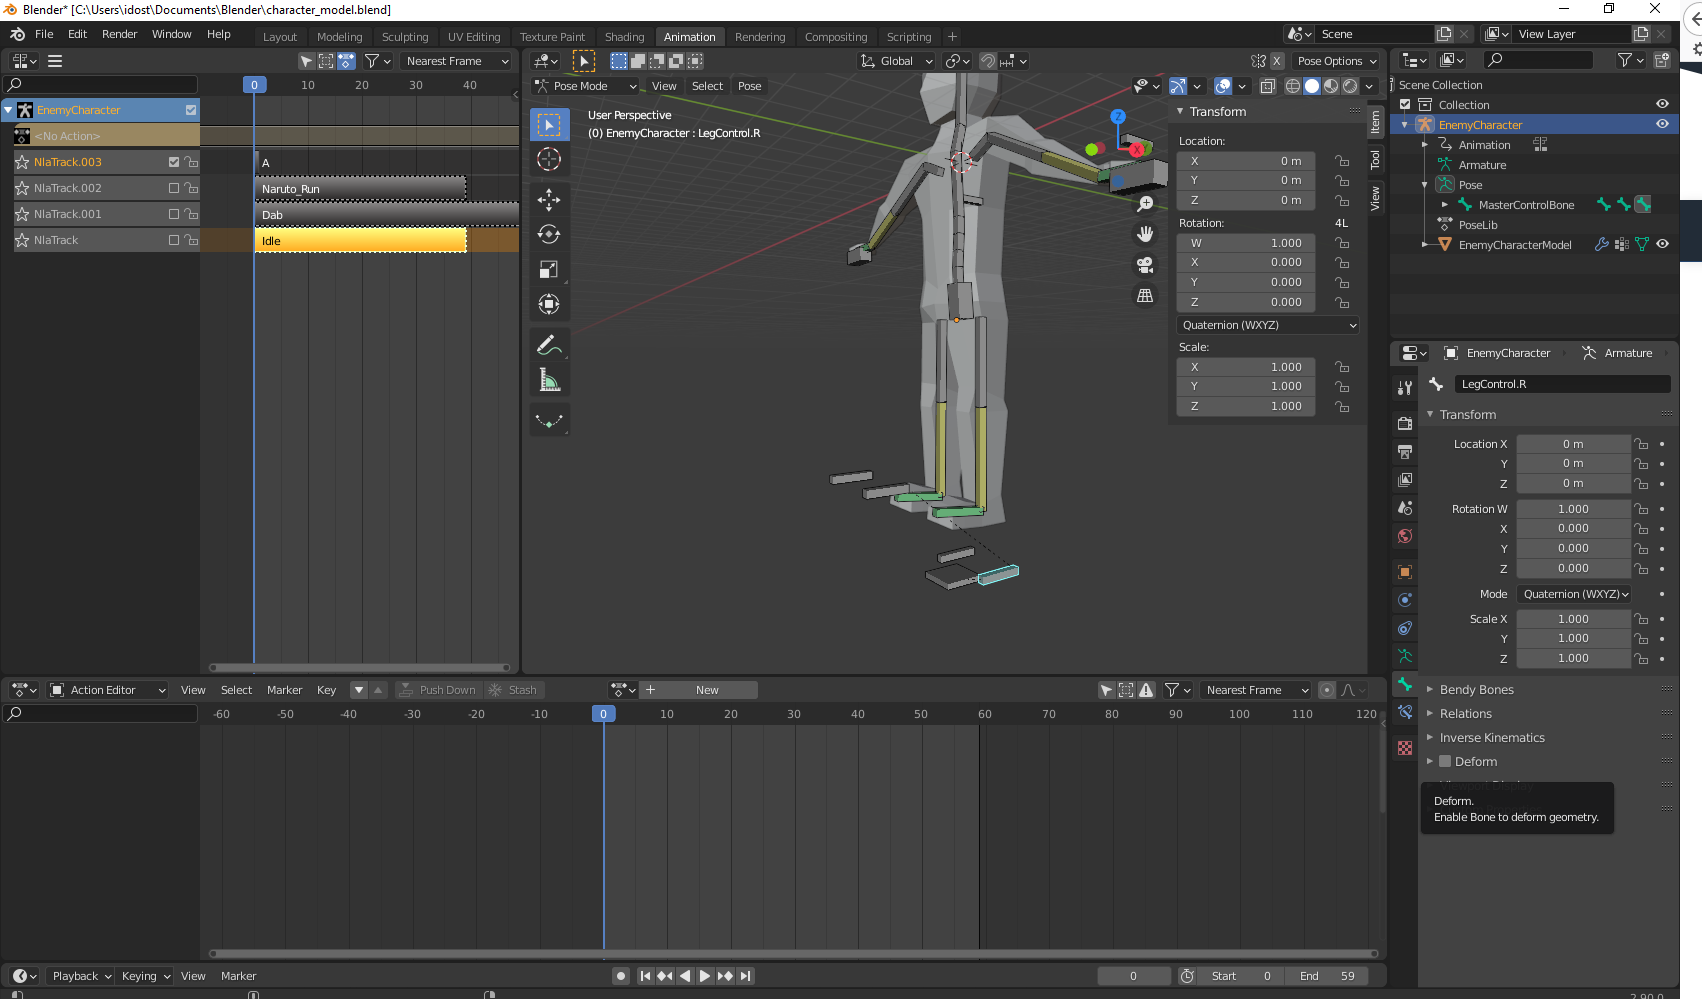Toggle the NlaTrack checkbox
Viewport: 1702px width, 999px height.
(x=174, y=240)
